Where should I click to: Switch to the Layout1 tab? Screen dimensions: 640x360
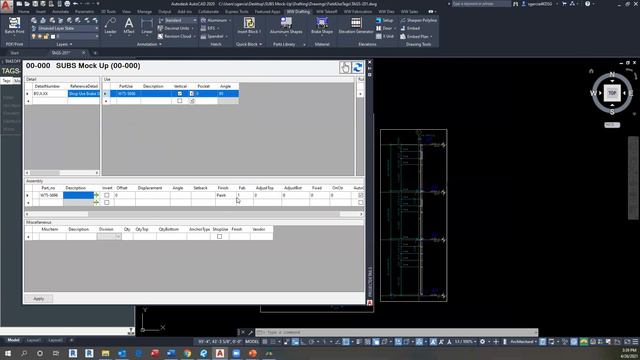point(33,340)
